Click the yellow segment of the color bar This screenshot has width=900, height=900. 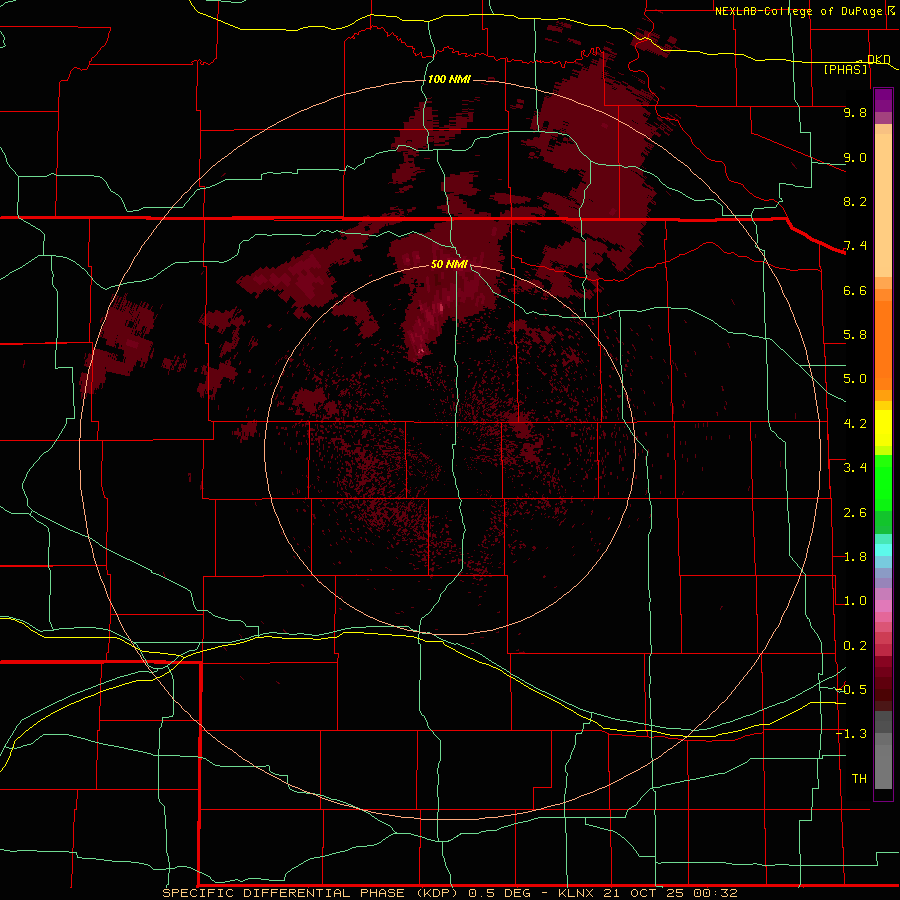pos(883,428)
